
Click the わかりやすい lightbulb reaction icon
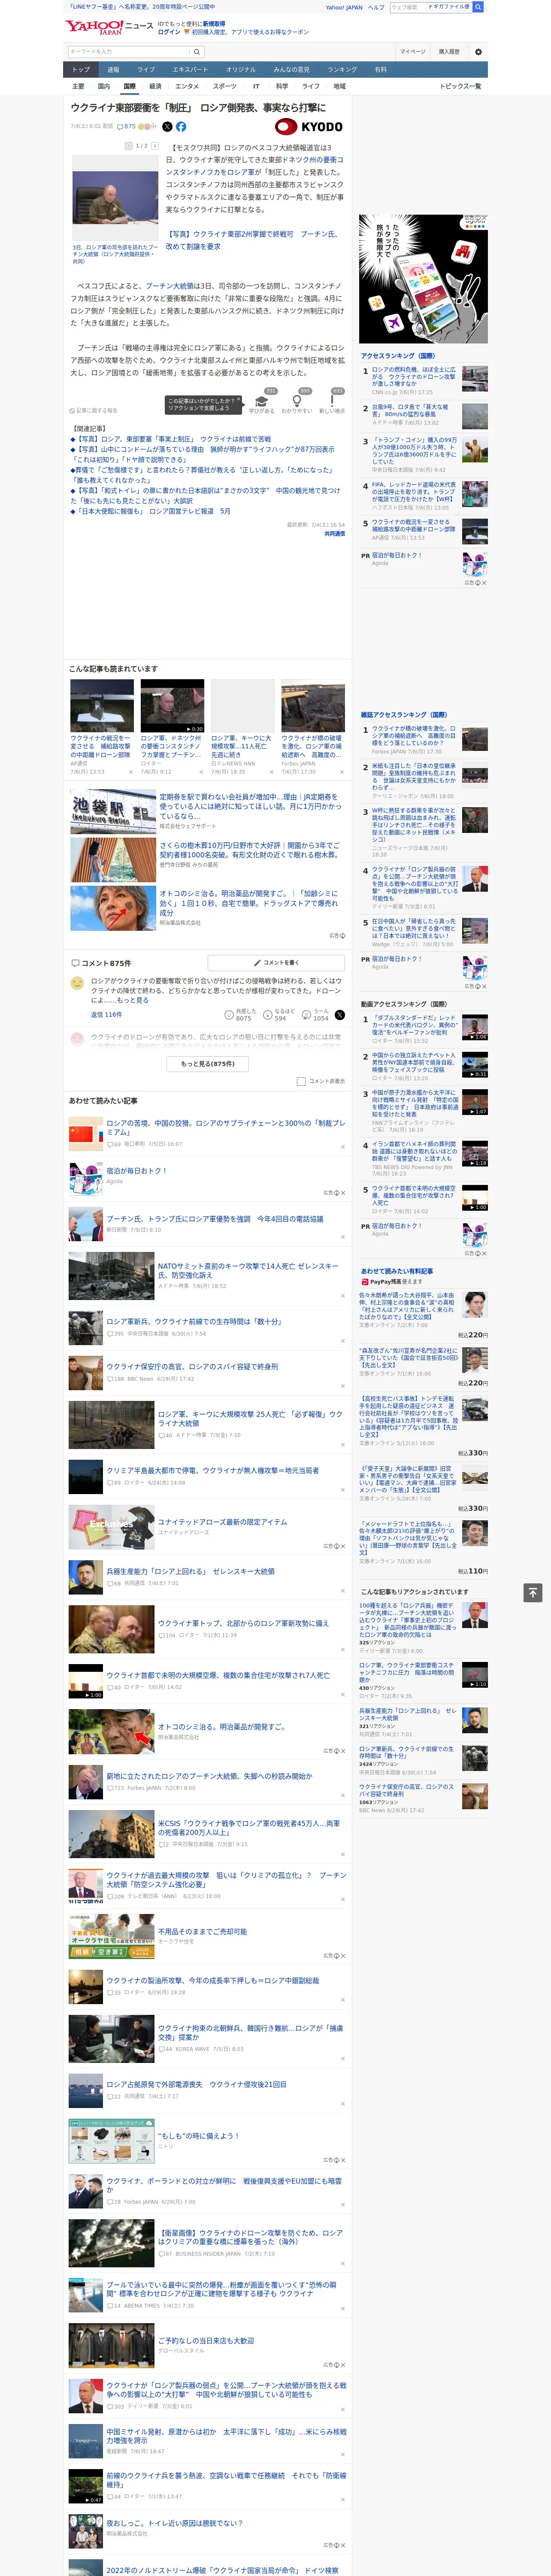click(296, 401)
